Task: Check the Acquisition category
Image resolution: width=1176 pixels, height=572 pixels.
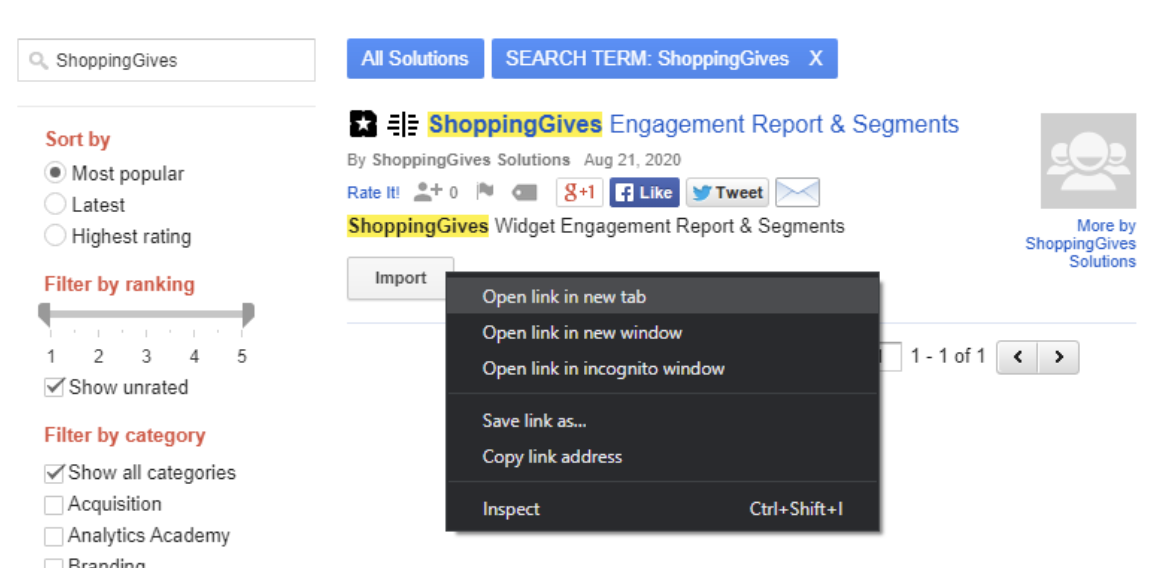Action: point(54,505)
